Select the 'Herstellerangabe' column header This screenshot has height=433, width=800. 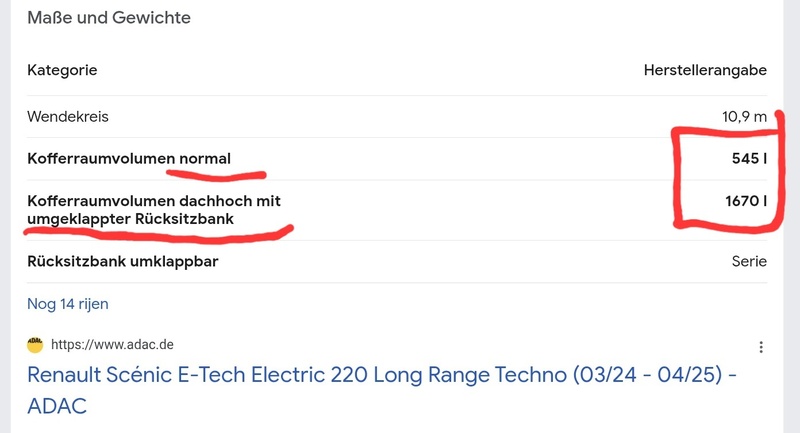coord(706,70)
